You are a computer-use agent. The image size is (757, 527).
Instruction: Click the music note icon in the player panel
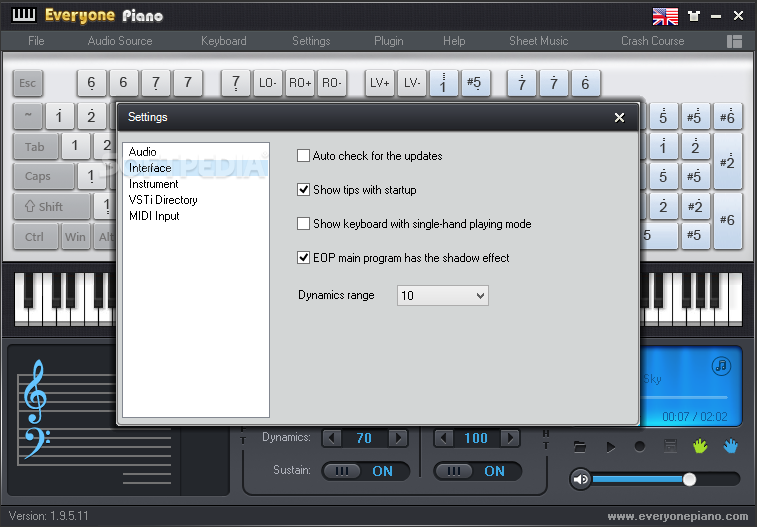pos(721,365)
